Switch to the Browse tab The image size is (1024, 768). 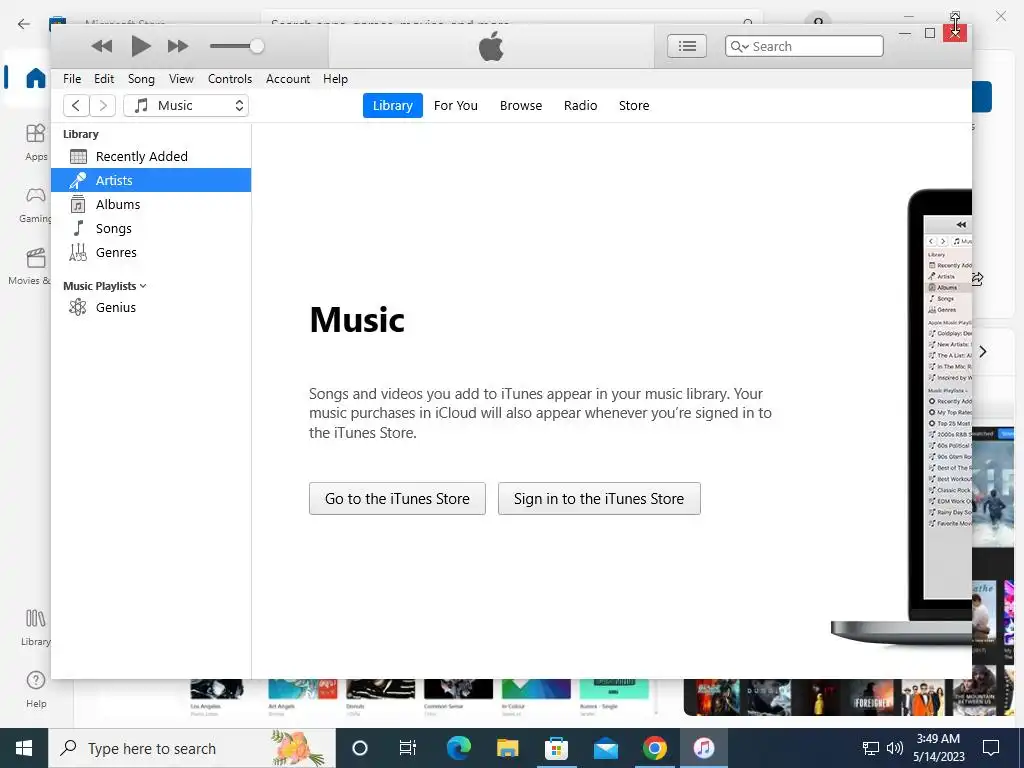click(520, 105)
